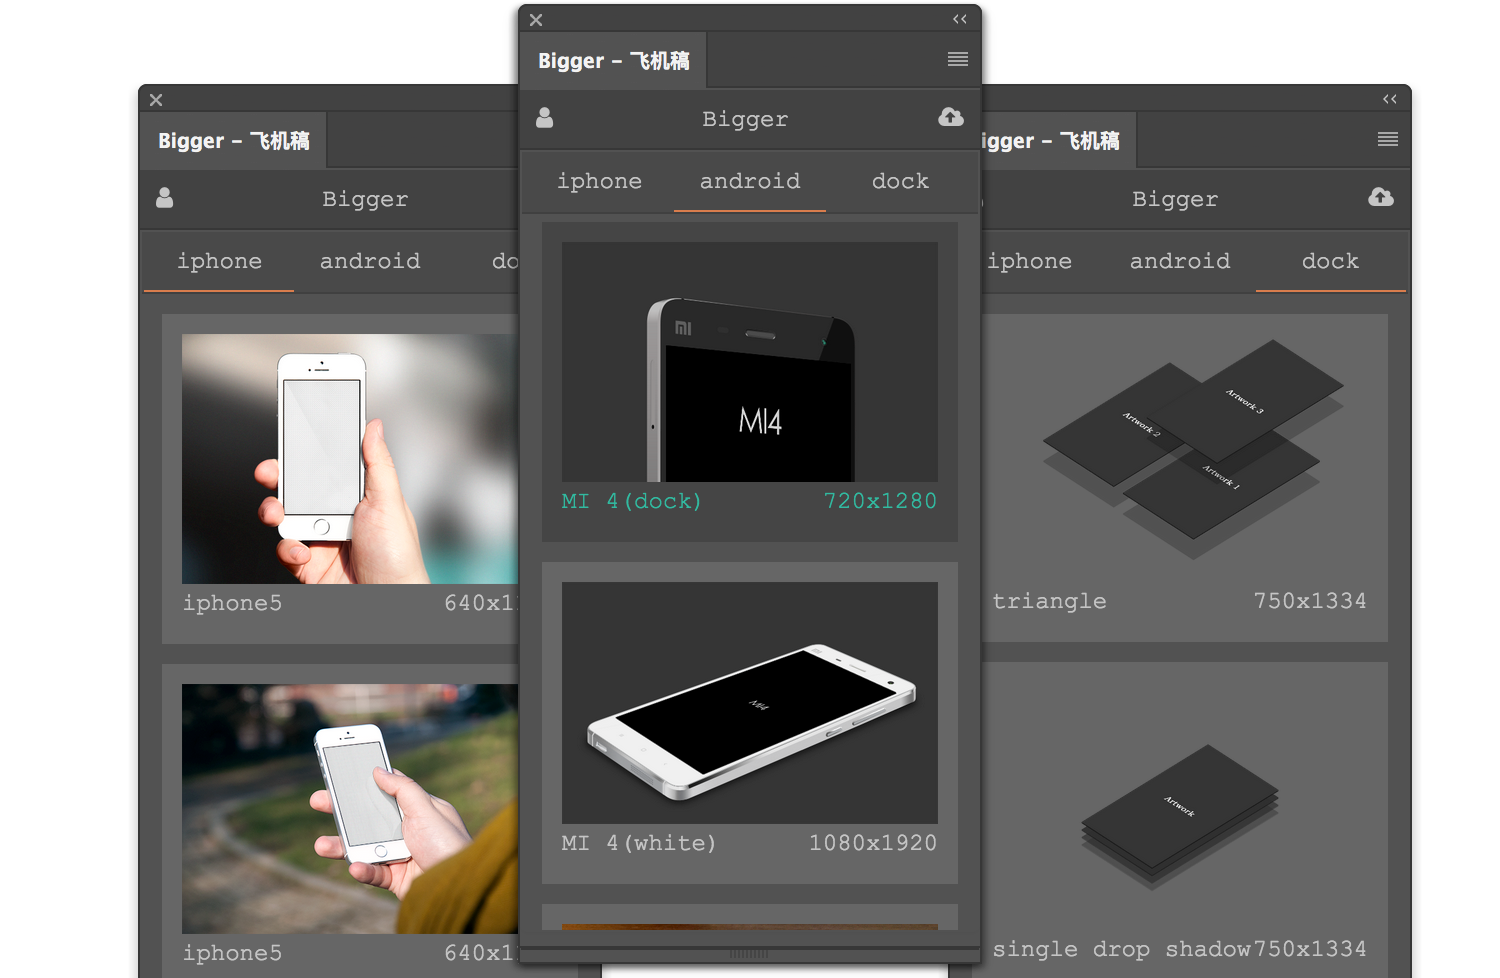Choose the MI 4 (white) mockup thumbnail
This screenshot has width=1500, height=978.
[750, 703]
